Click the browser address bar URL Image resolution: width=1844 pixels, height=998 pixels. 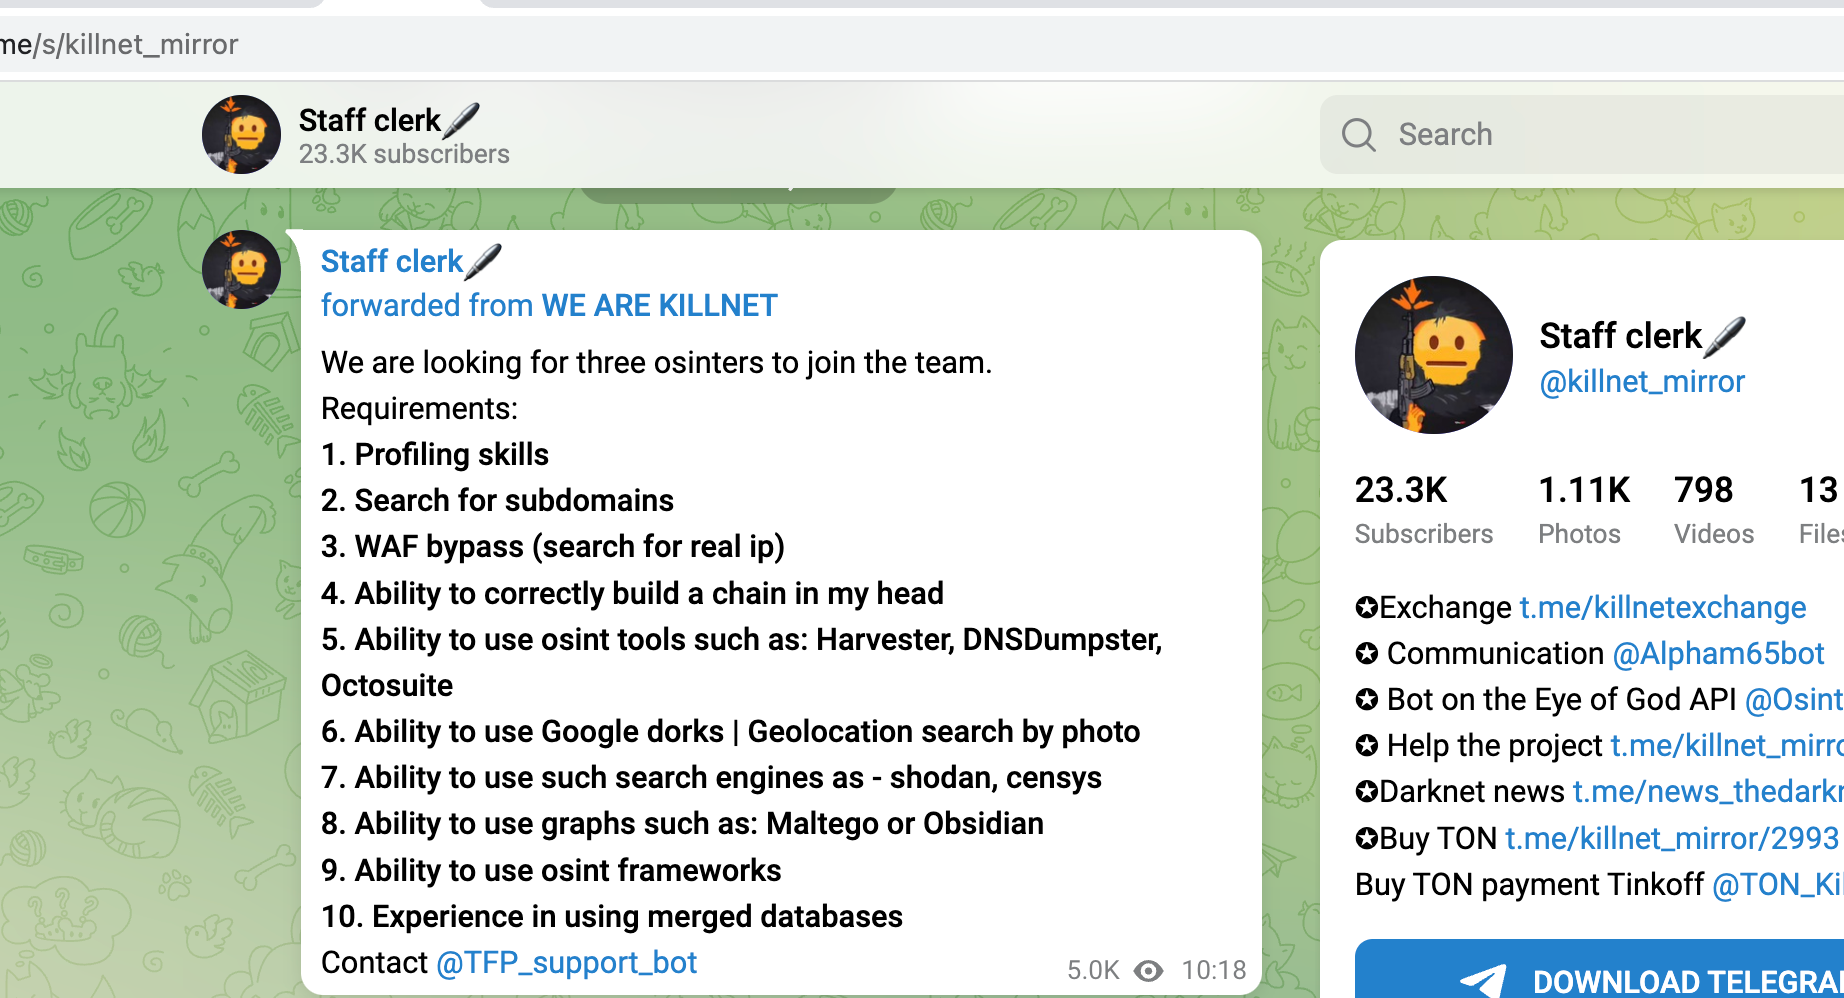tap(119, 44)
